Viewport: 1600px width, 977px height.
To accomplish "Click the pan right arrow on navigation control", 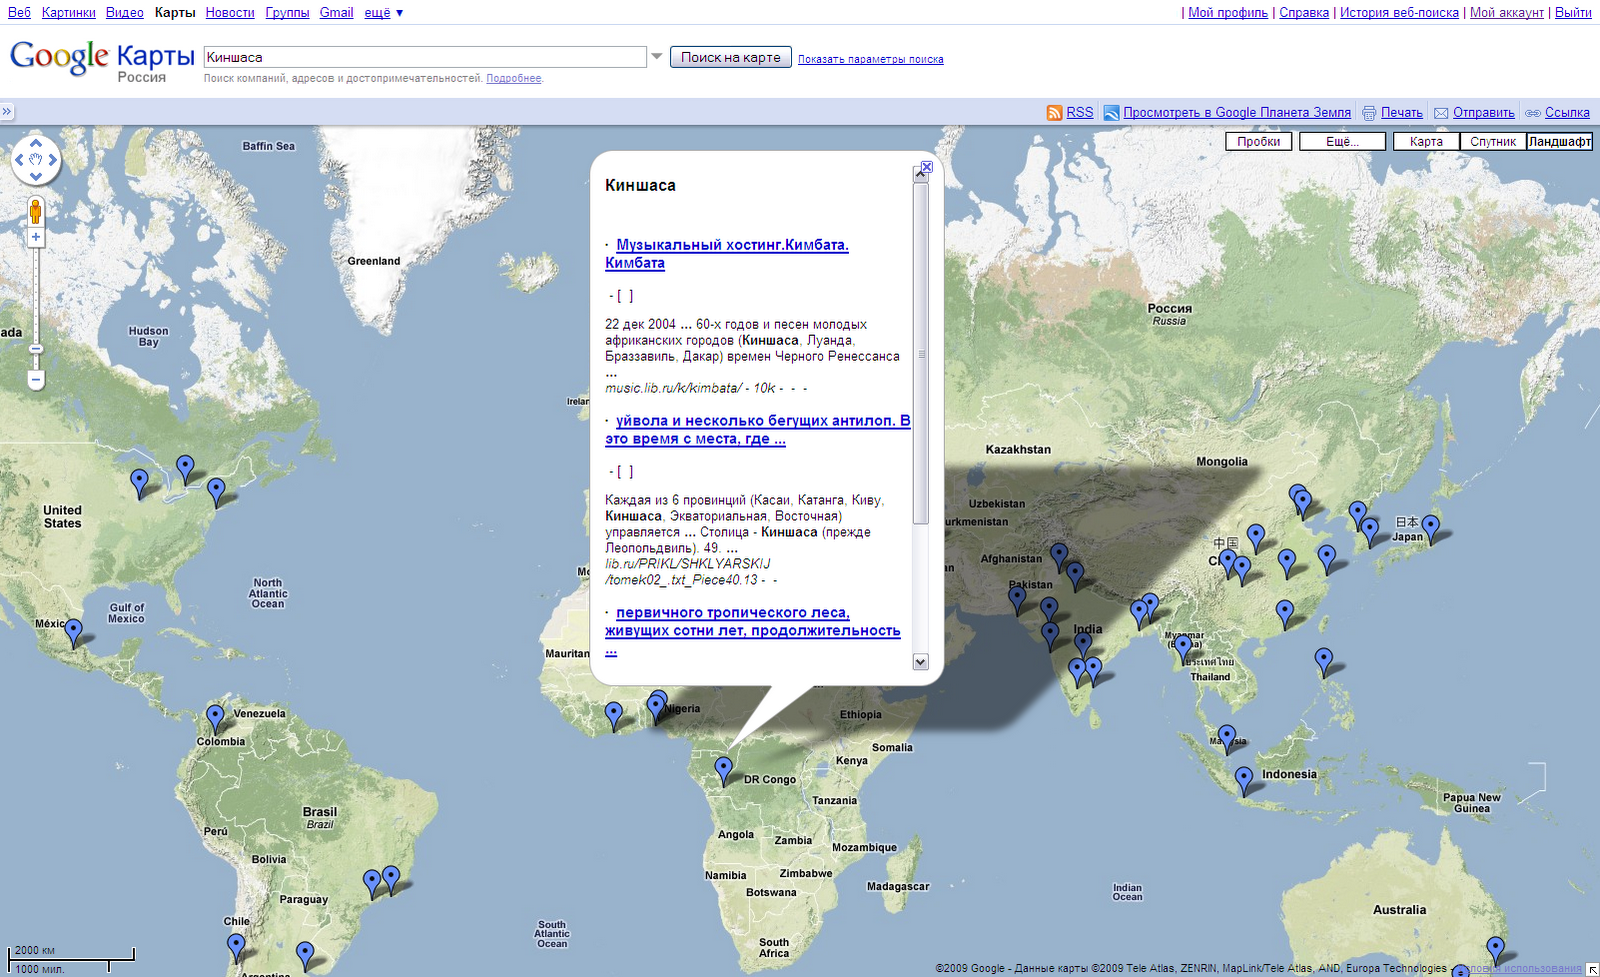I will coord(53,160).
